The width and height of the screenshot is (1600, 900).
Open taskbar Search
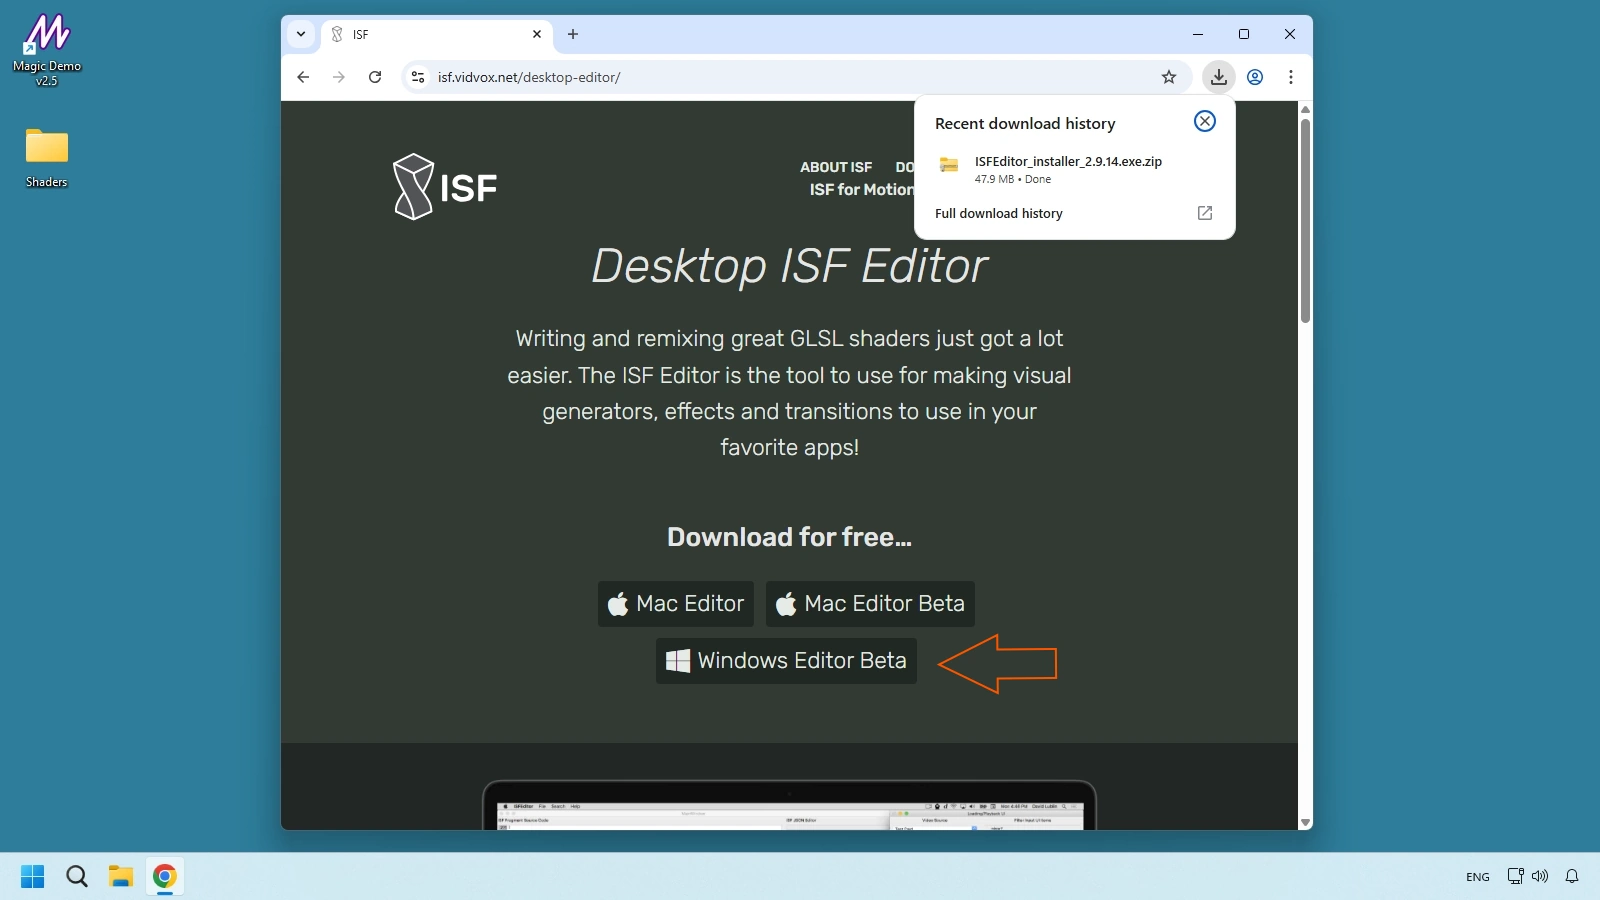pos(77,877)
